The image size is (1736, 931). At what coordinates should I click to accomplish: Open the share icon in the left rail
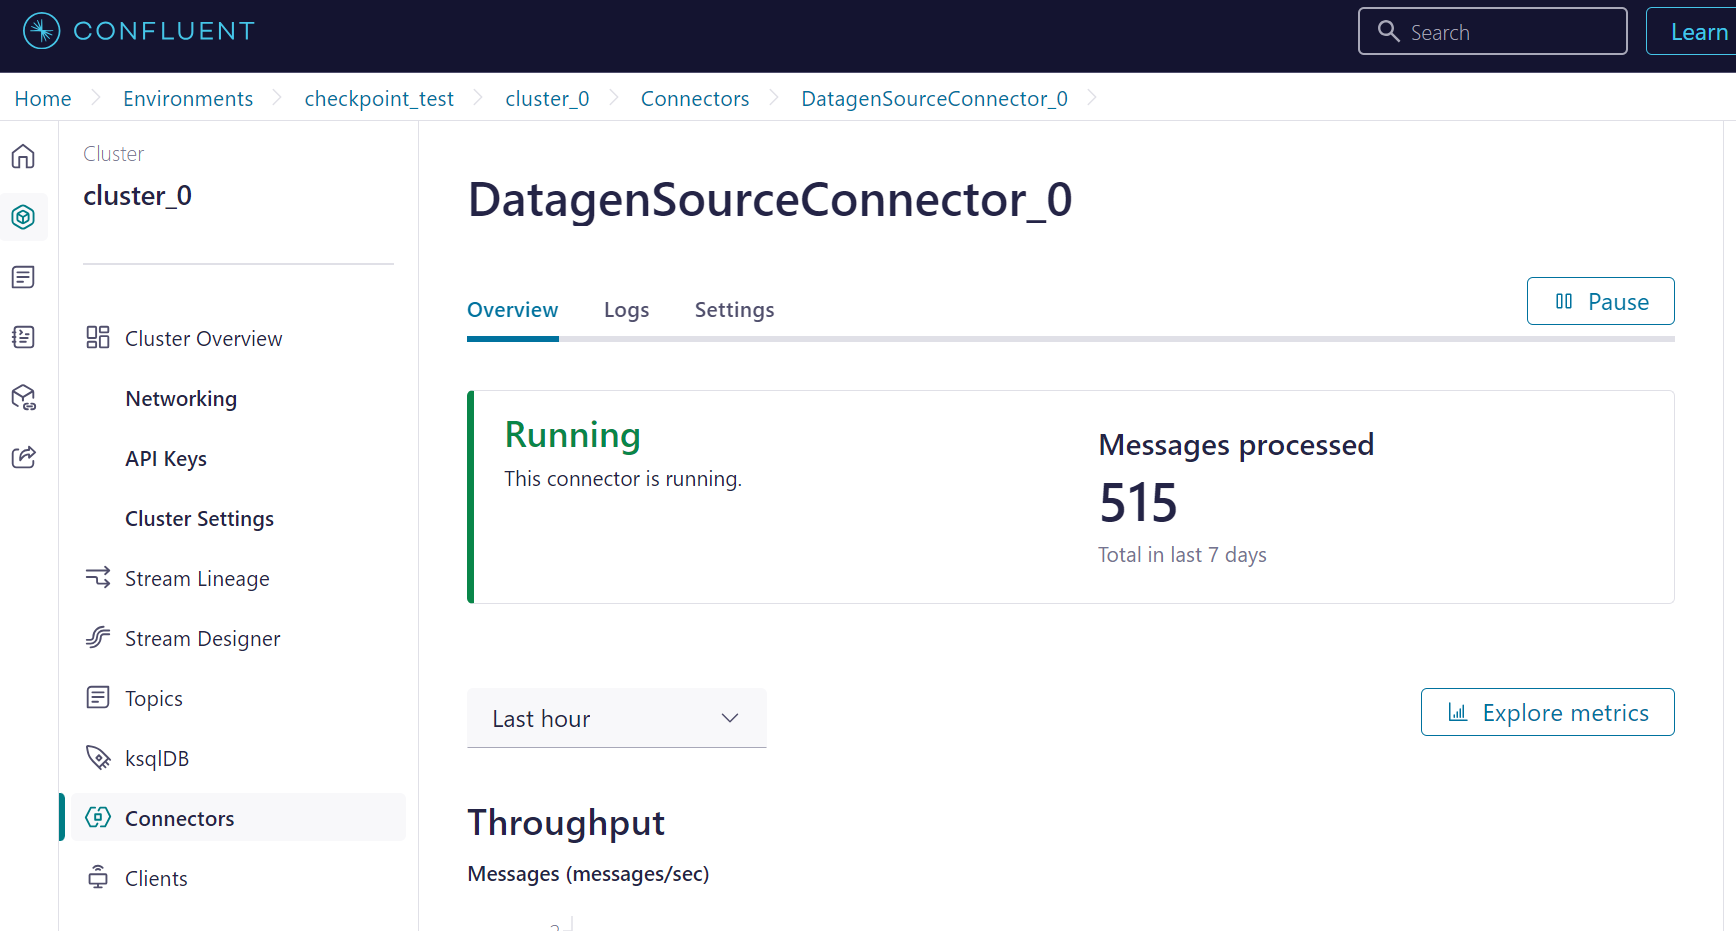(x=23, y=457)
